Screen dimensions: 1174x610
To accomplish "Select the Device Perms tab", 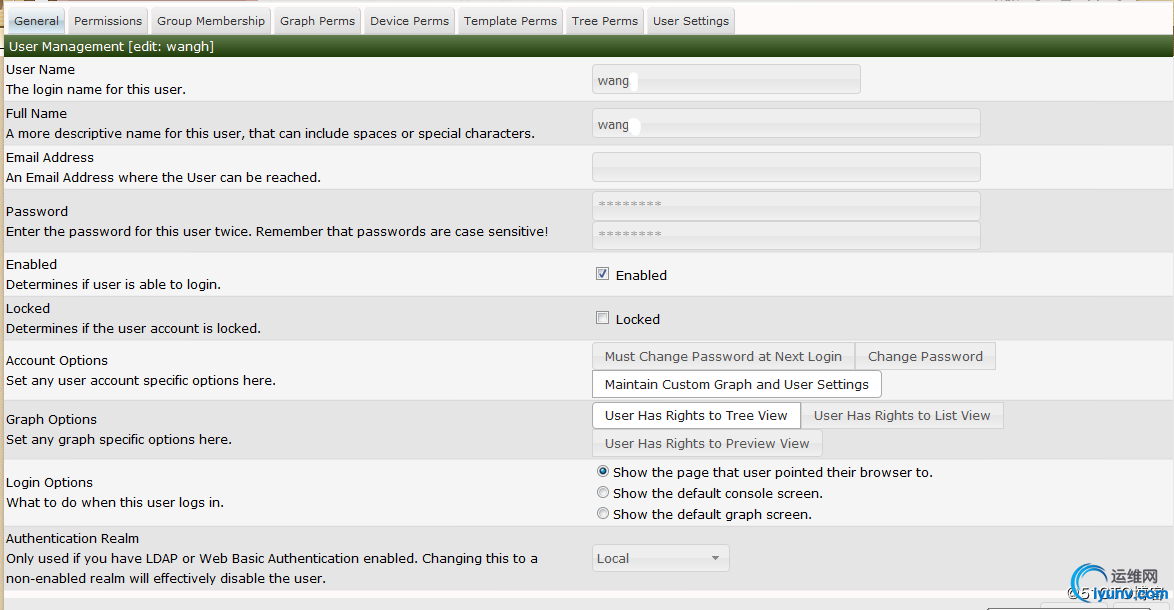I will point(409,21).
